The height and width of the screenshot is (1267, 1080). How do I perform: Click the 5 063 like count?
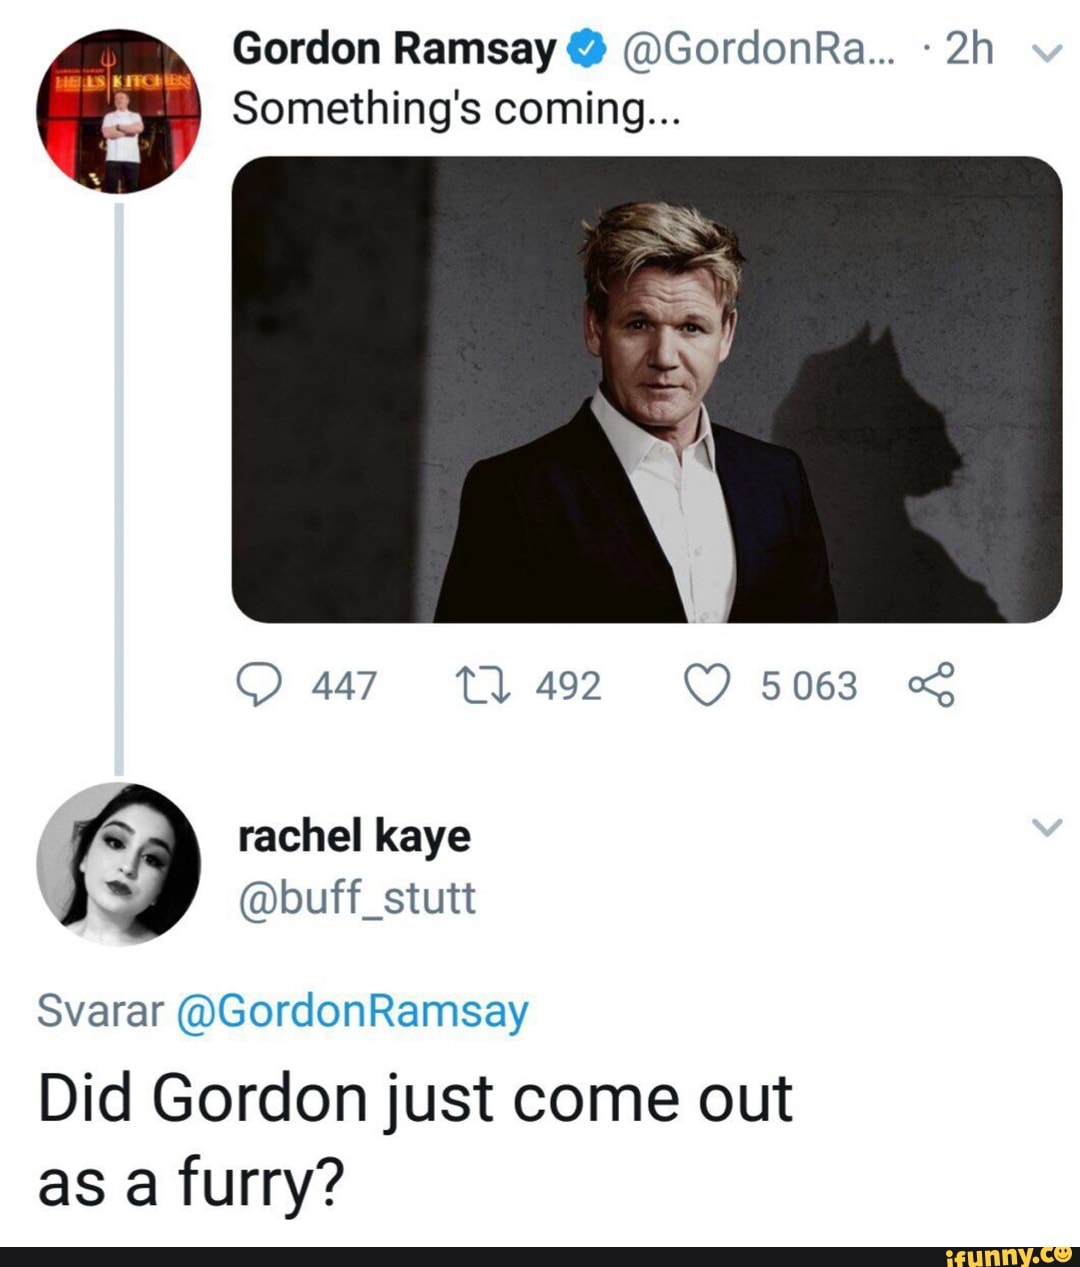(810, 684)
